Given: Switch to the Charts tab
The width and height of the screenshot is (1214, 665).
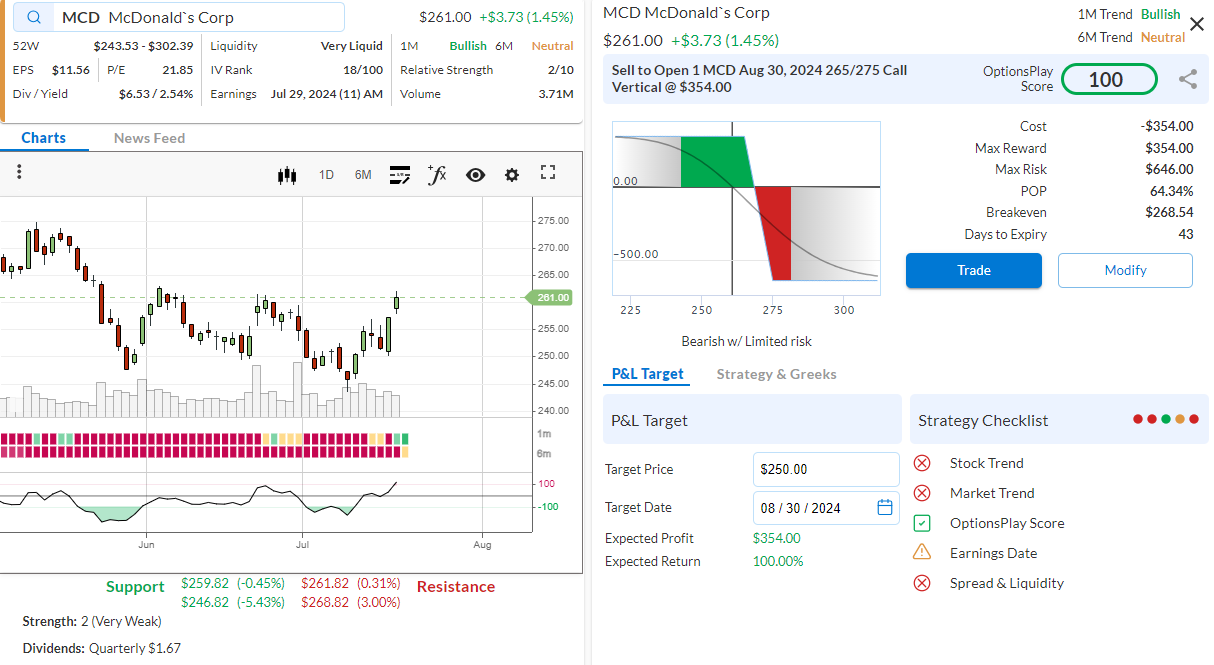Looking at the screenshot, I should [44, 138].
